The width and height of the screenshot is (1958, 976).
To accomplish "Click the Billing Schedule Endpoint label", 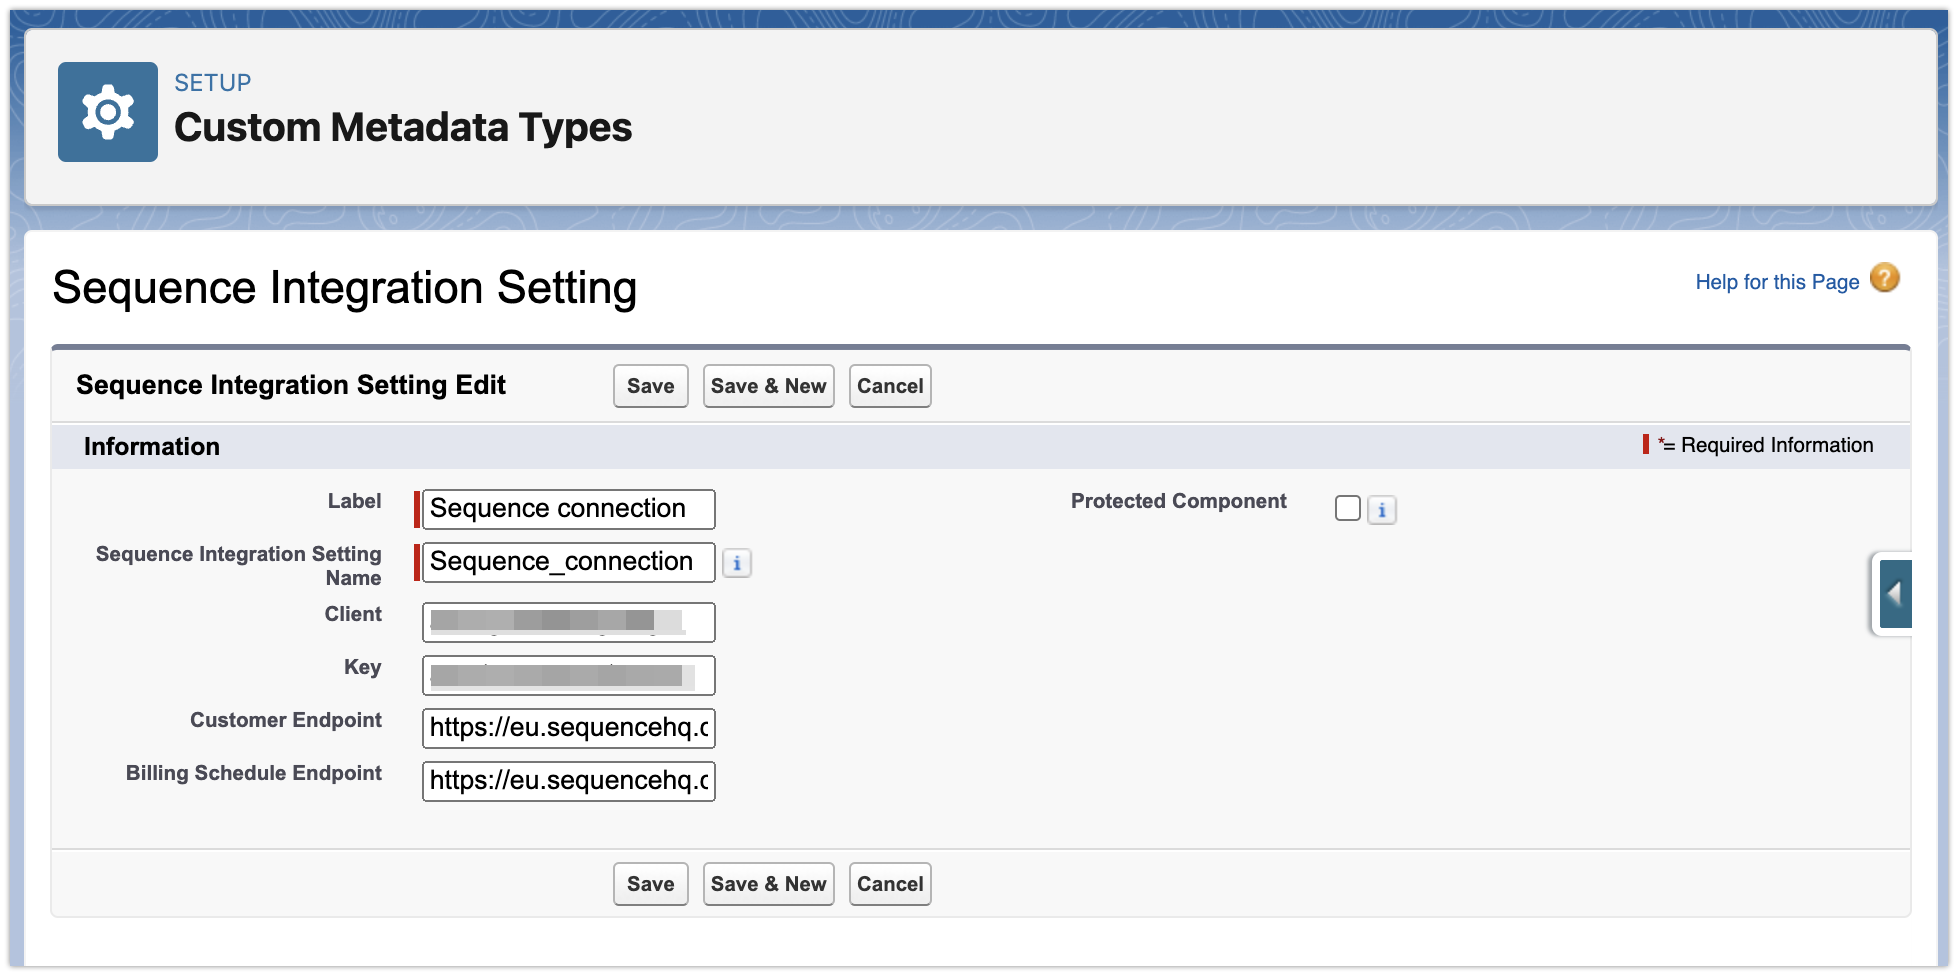I will tap(254, 773).
